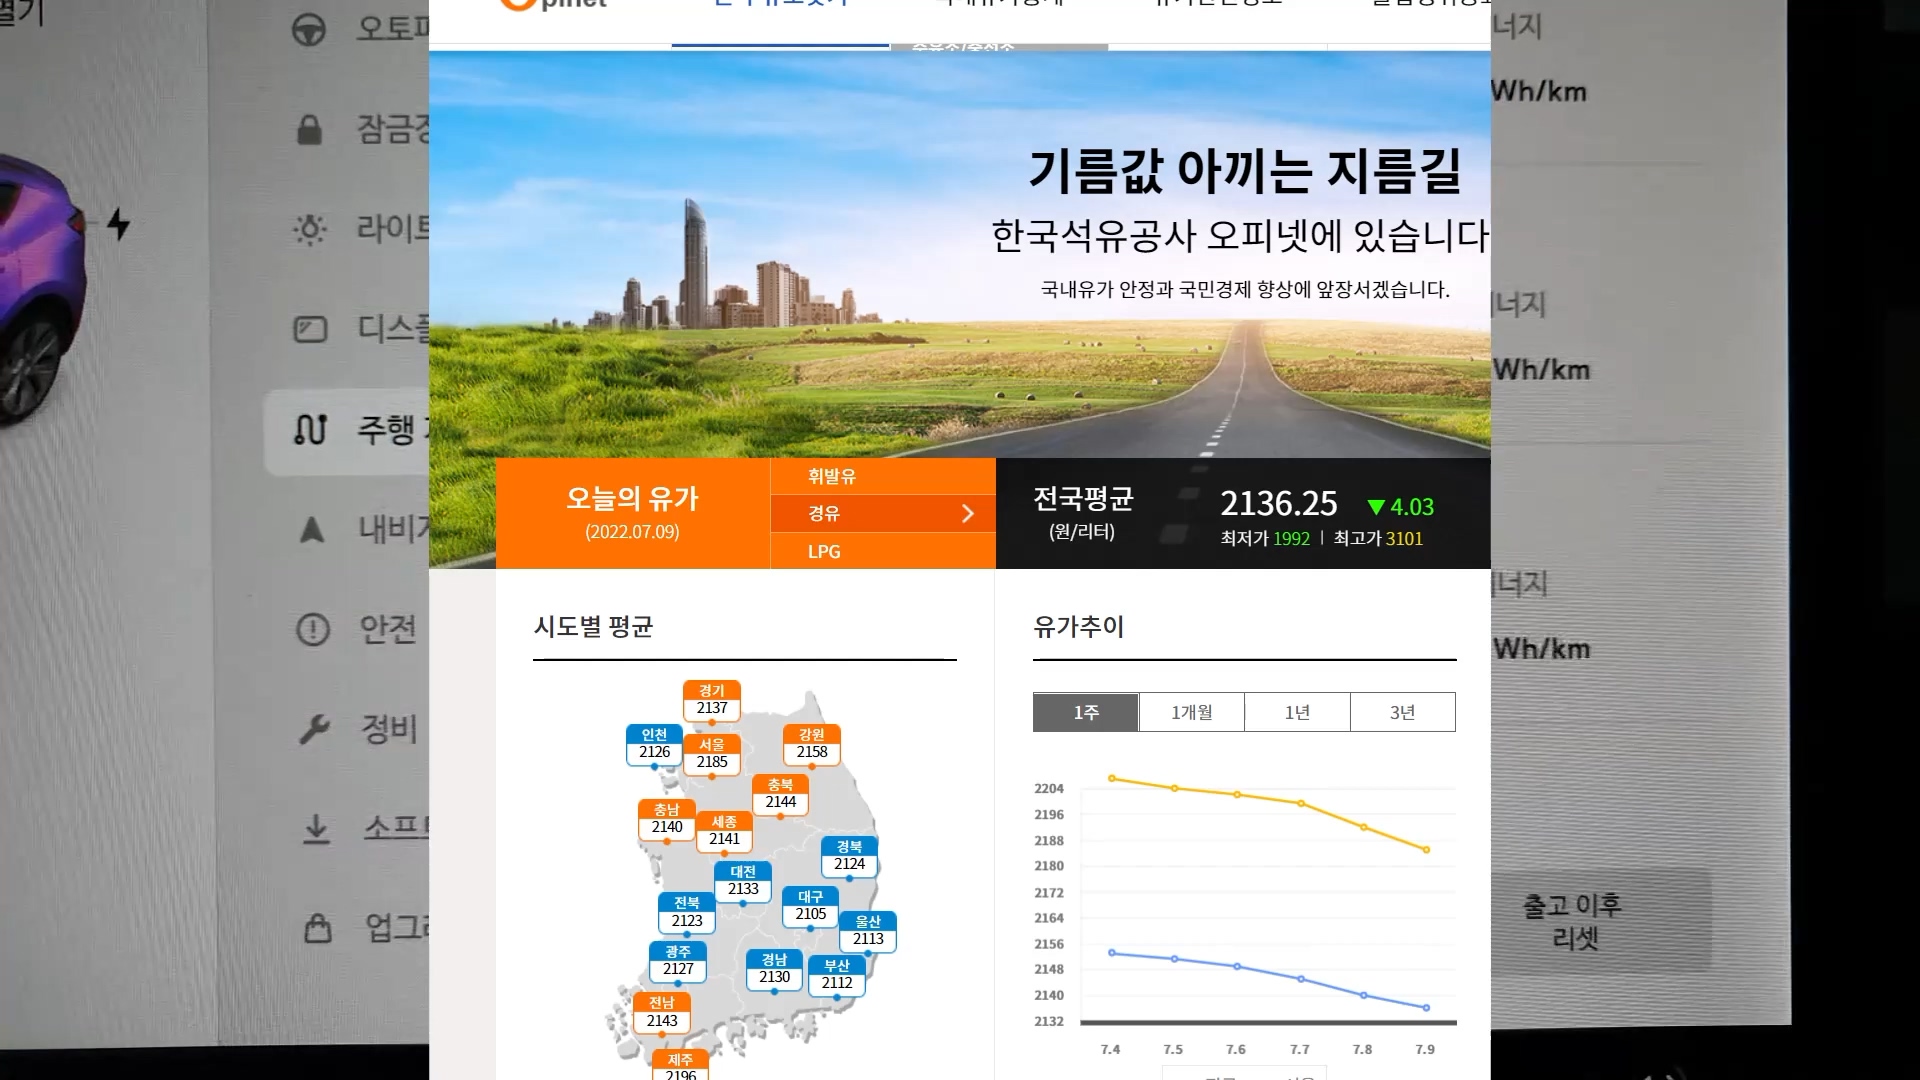
Task: Click the Display screen icon
Action: click(310, 329)
